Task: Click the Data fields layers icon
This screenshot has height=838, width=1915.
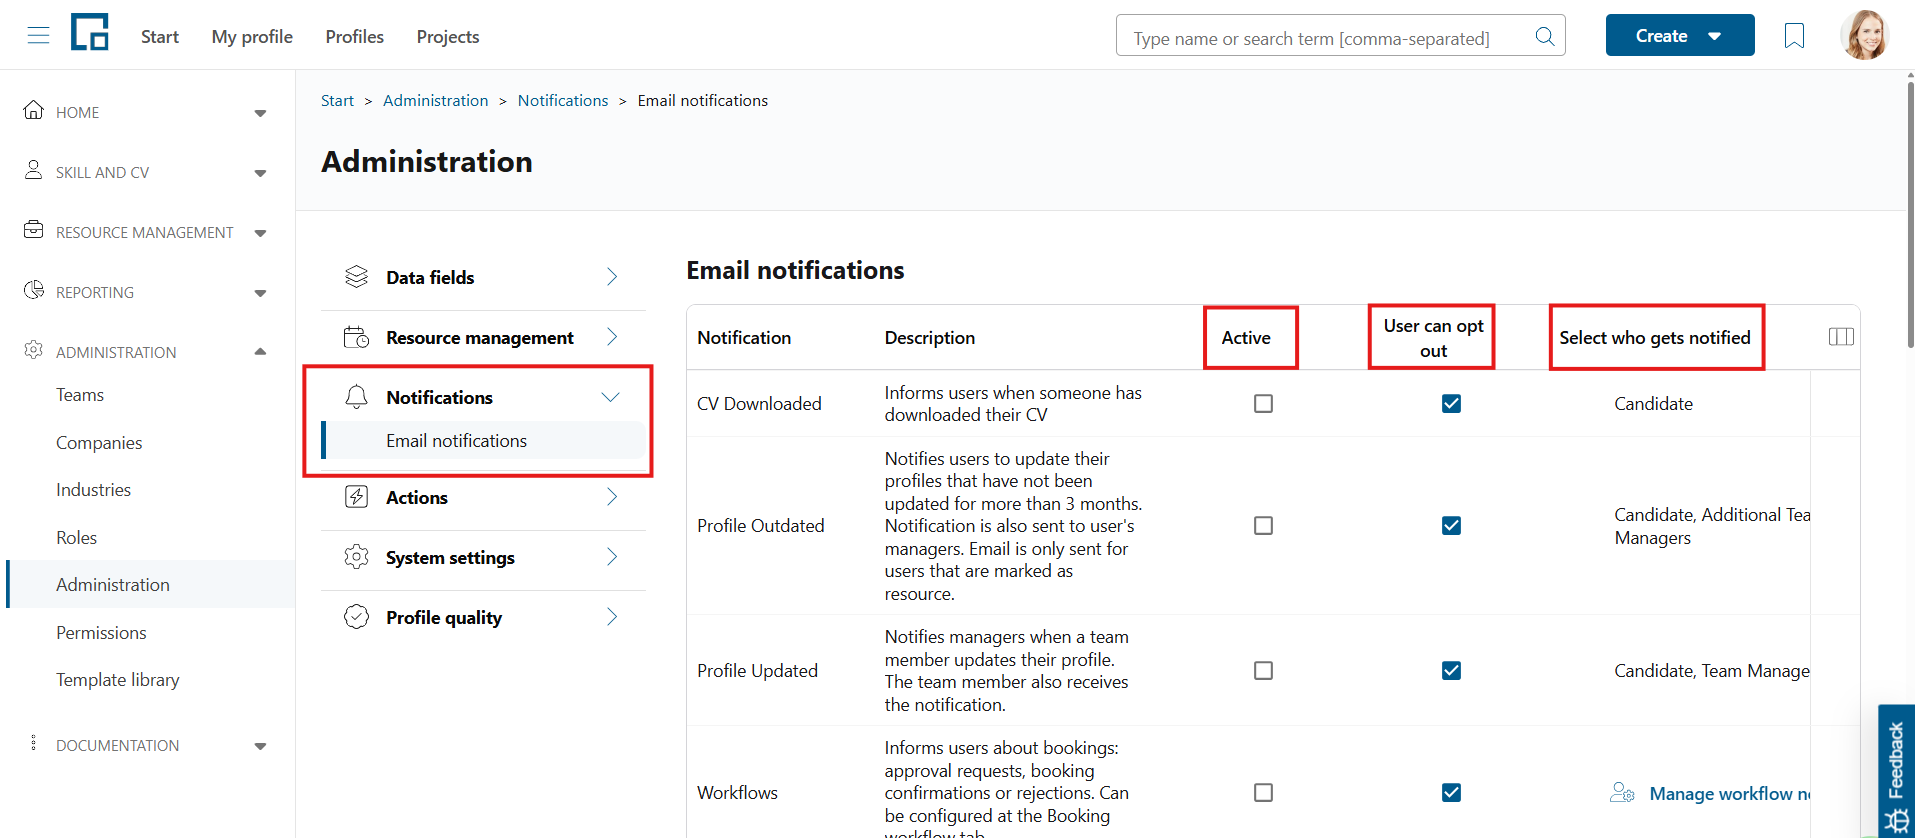Action: pos(357,277)
